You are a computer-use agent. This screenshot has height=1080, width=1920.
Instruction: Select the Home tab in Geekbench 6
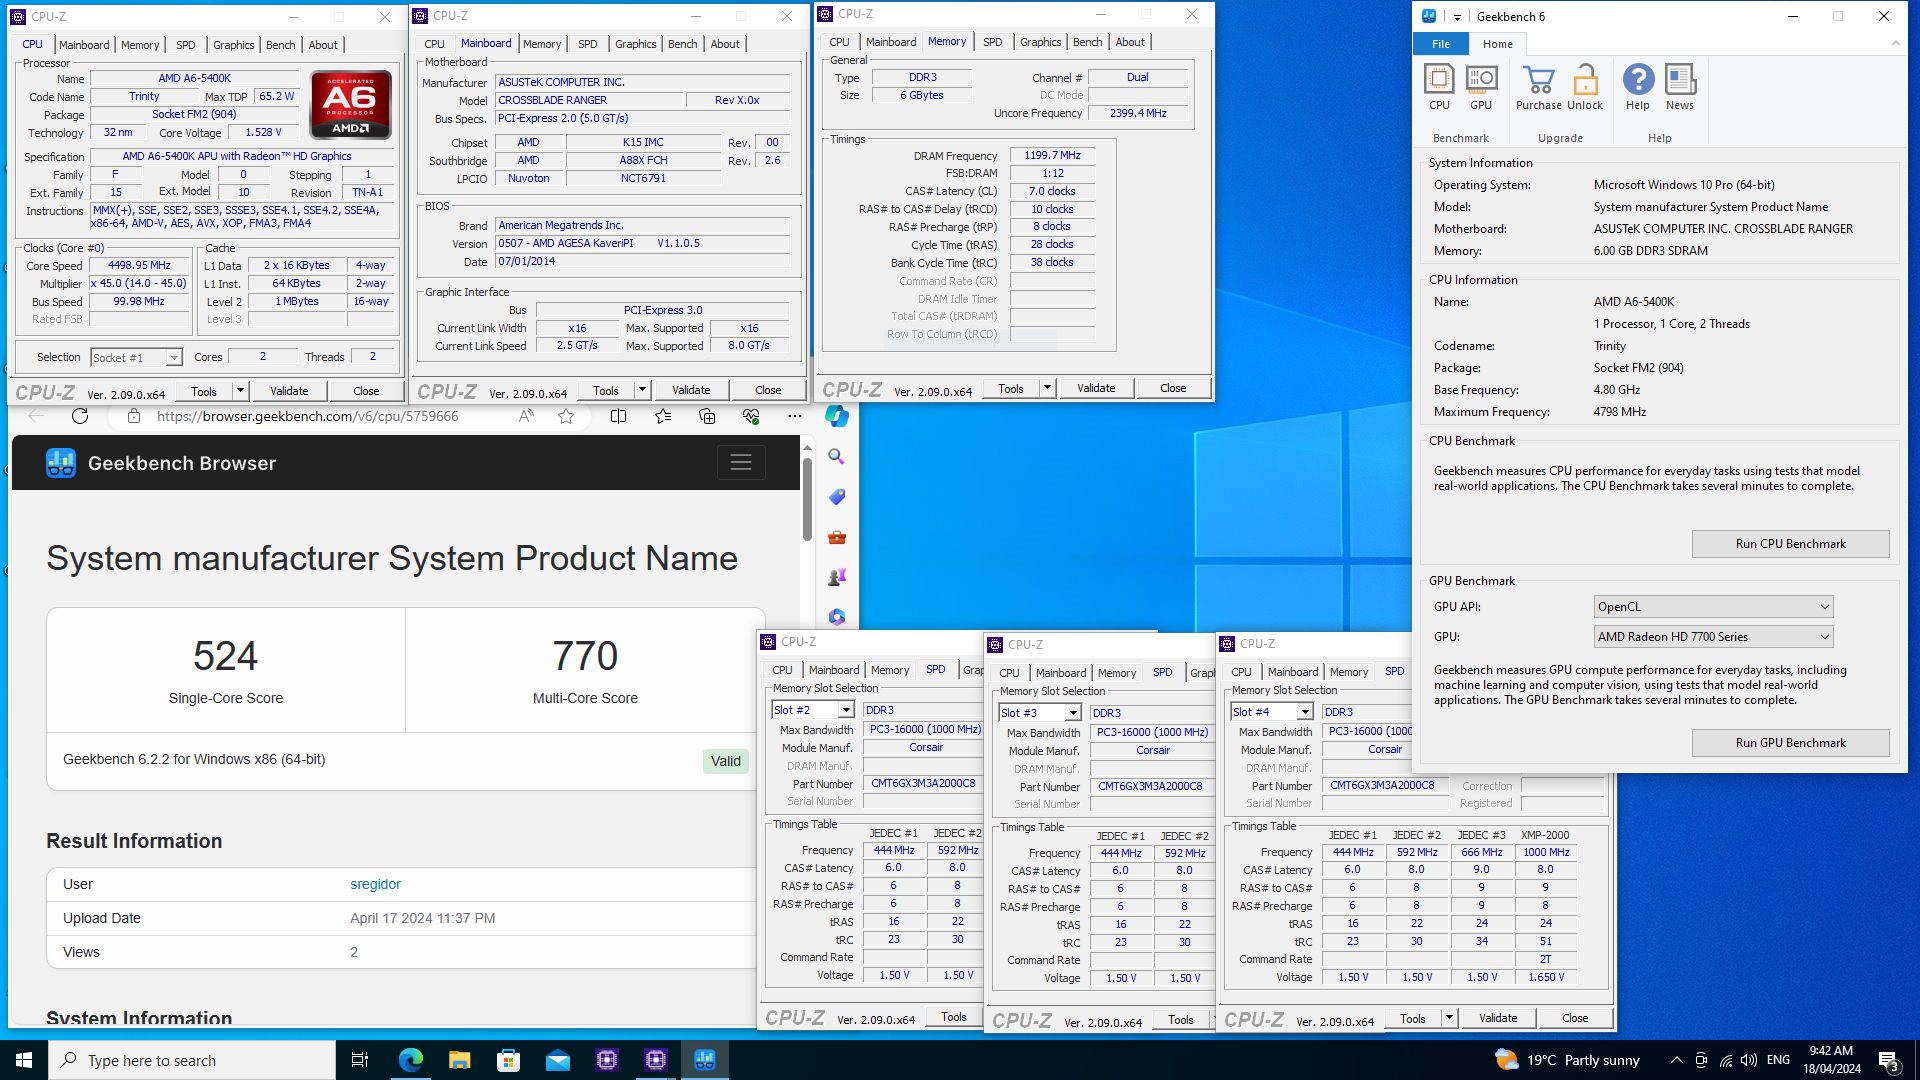point(1497,44)
